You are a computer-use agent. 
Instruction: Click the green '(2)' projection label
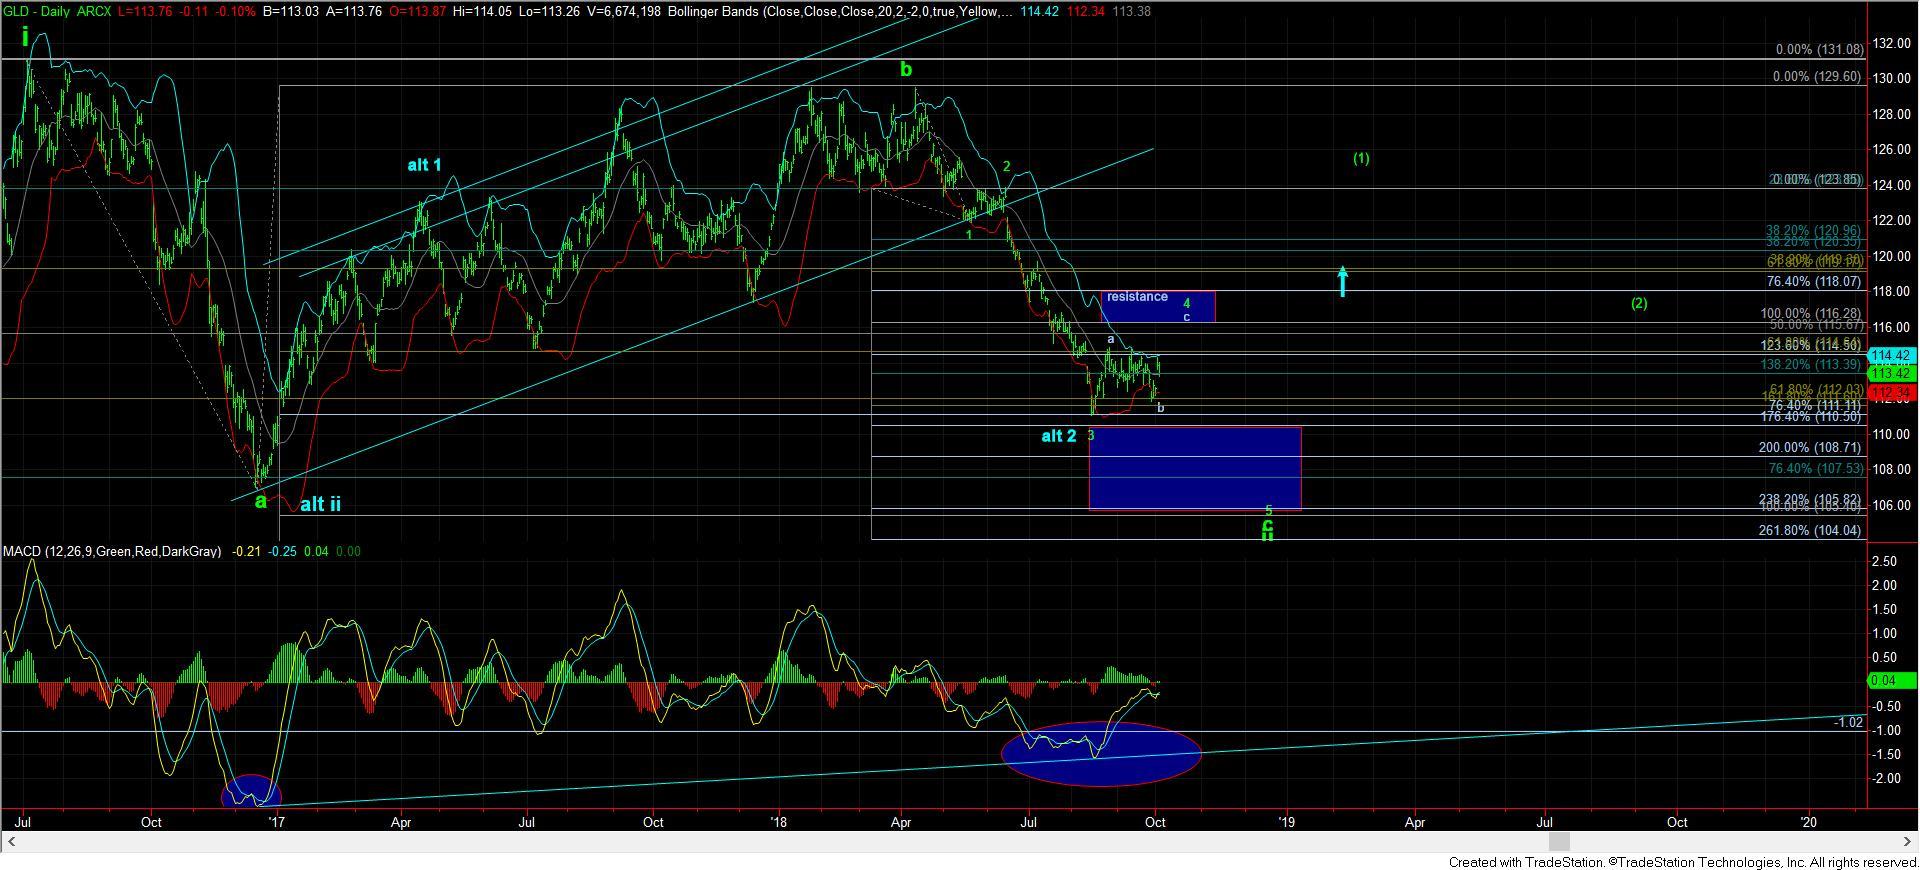click(x=1638, y=304)
